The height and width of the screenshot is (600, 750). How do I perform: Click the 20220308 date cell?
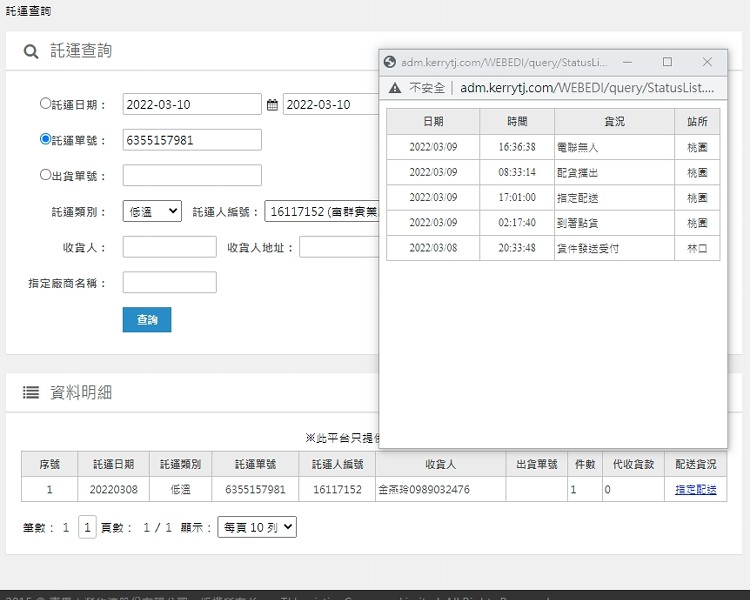[113, 489]
